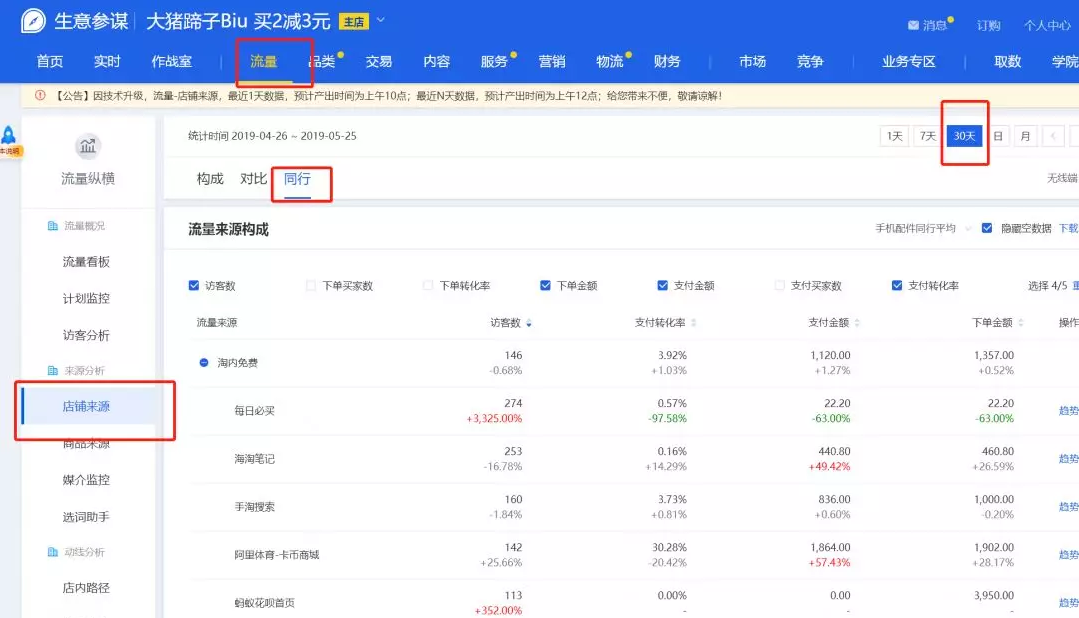Open 店内路径 in sidebar
This screenshot has width=1079, height=618.
[86, 588]
